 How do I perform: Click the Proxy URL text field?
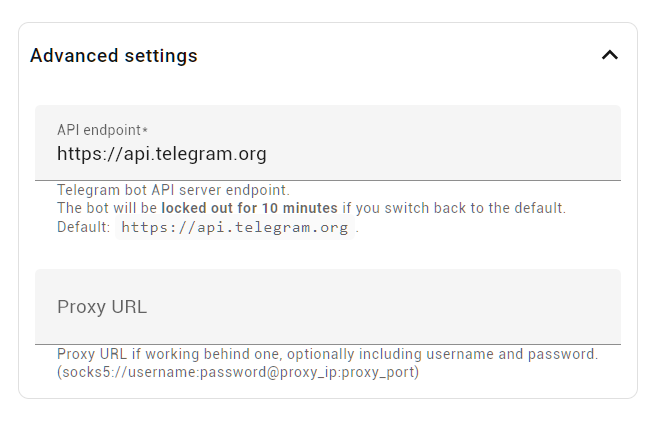(x=328, y=306)
